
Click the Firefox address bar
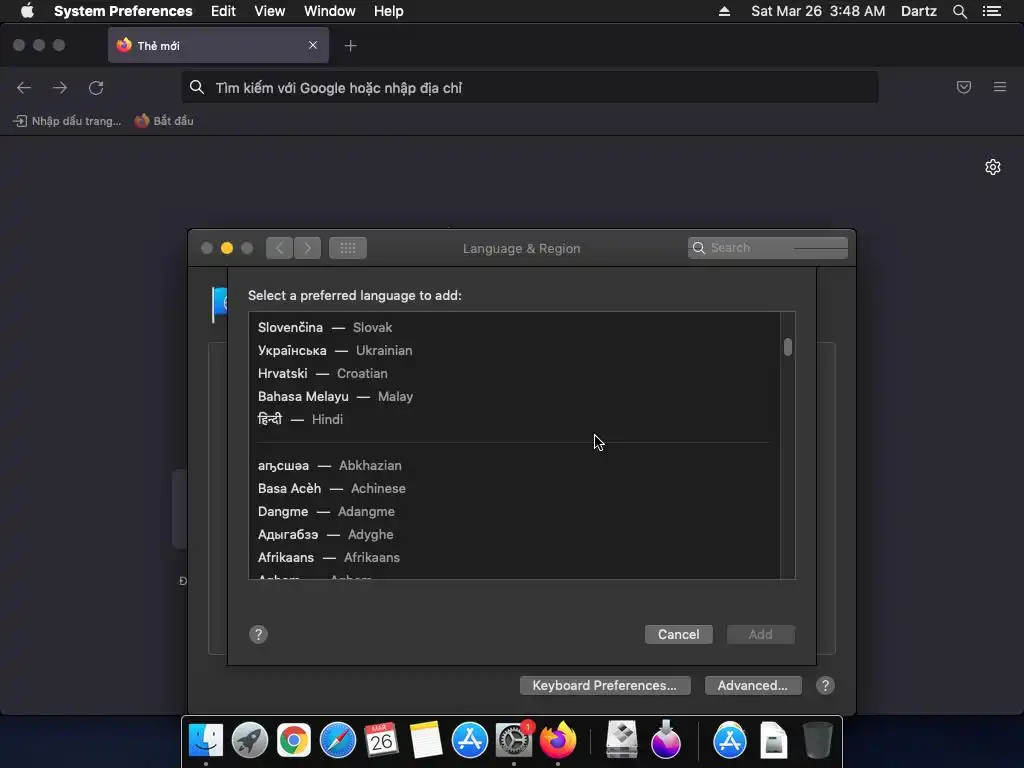tap(530, 88)
